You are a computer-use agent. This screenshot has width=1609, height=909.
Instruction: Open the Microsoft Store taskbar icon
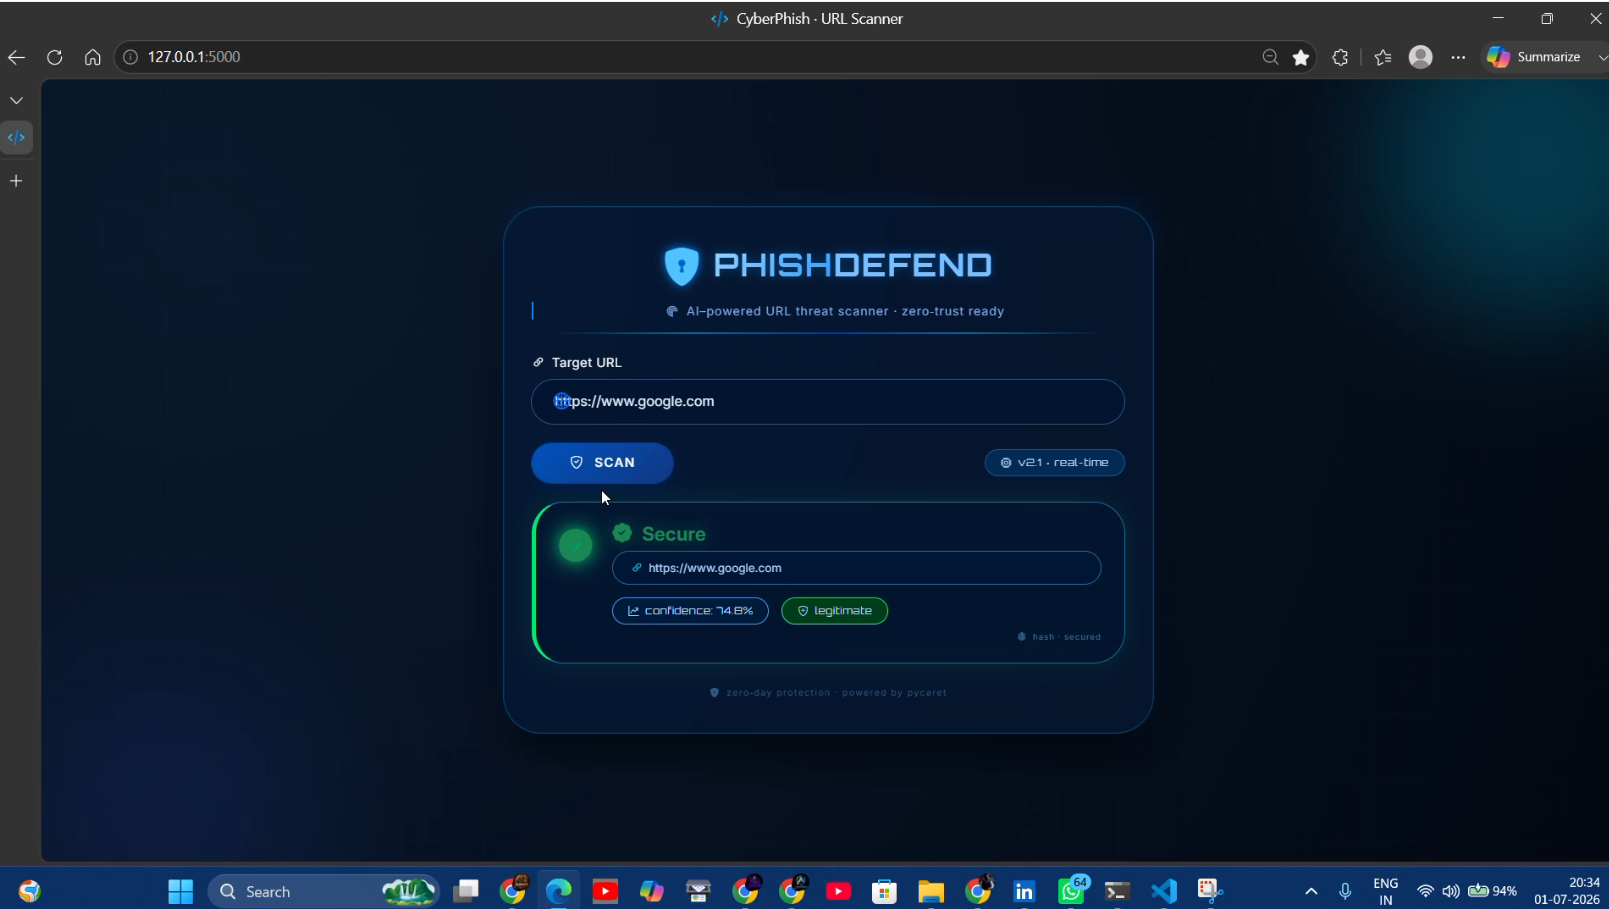884,891
